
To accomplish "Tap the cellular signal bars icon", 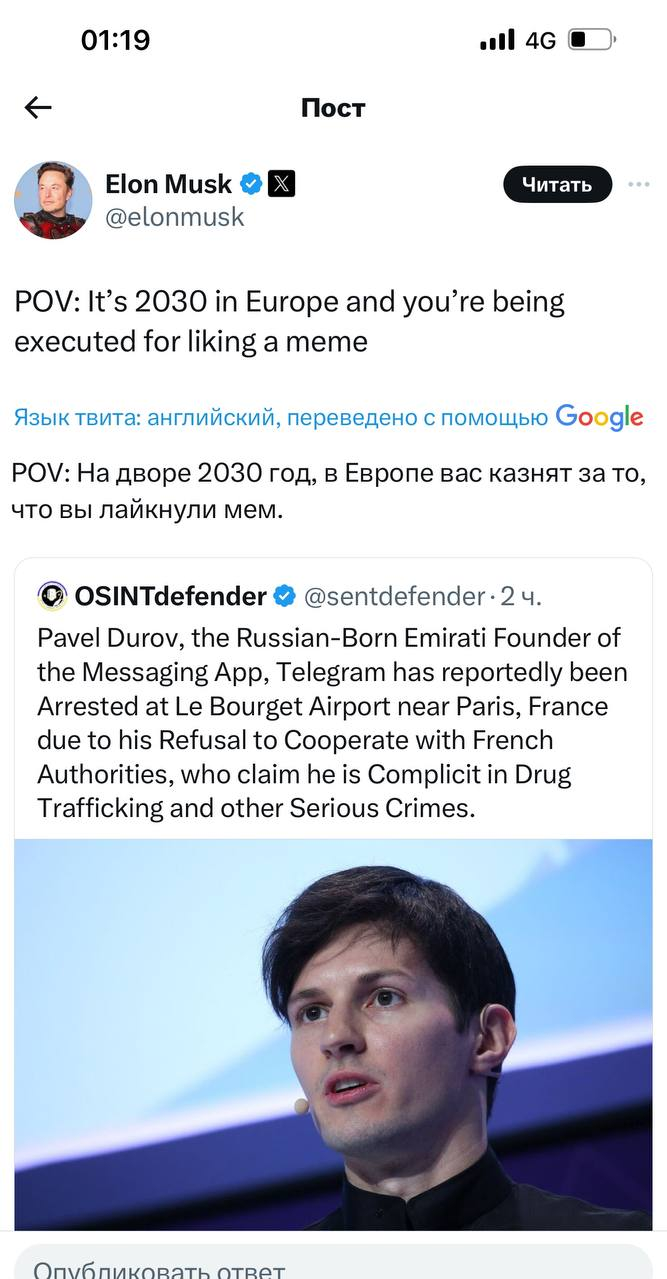I will pos(497,41).
